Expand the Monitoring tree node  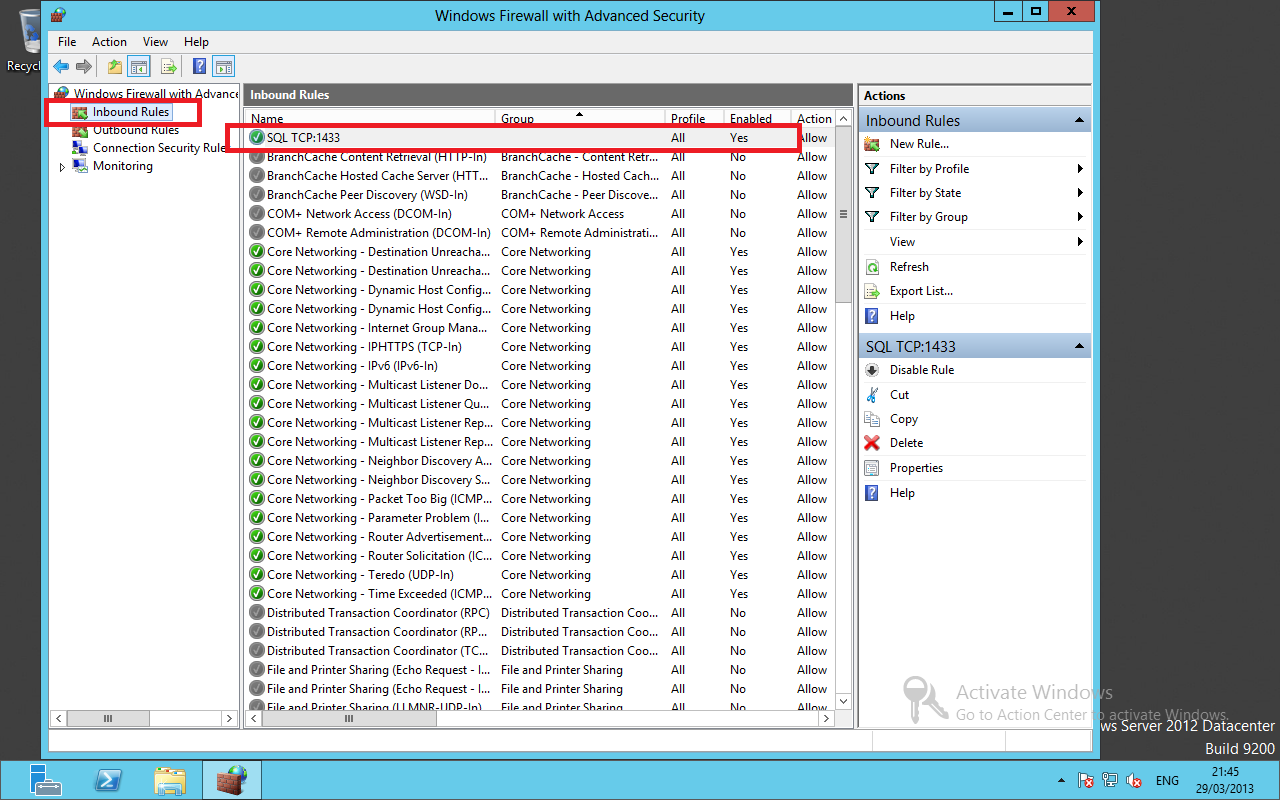[x=62, y=167]
